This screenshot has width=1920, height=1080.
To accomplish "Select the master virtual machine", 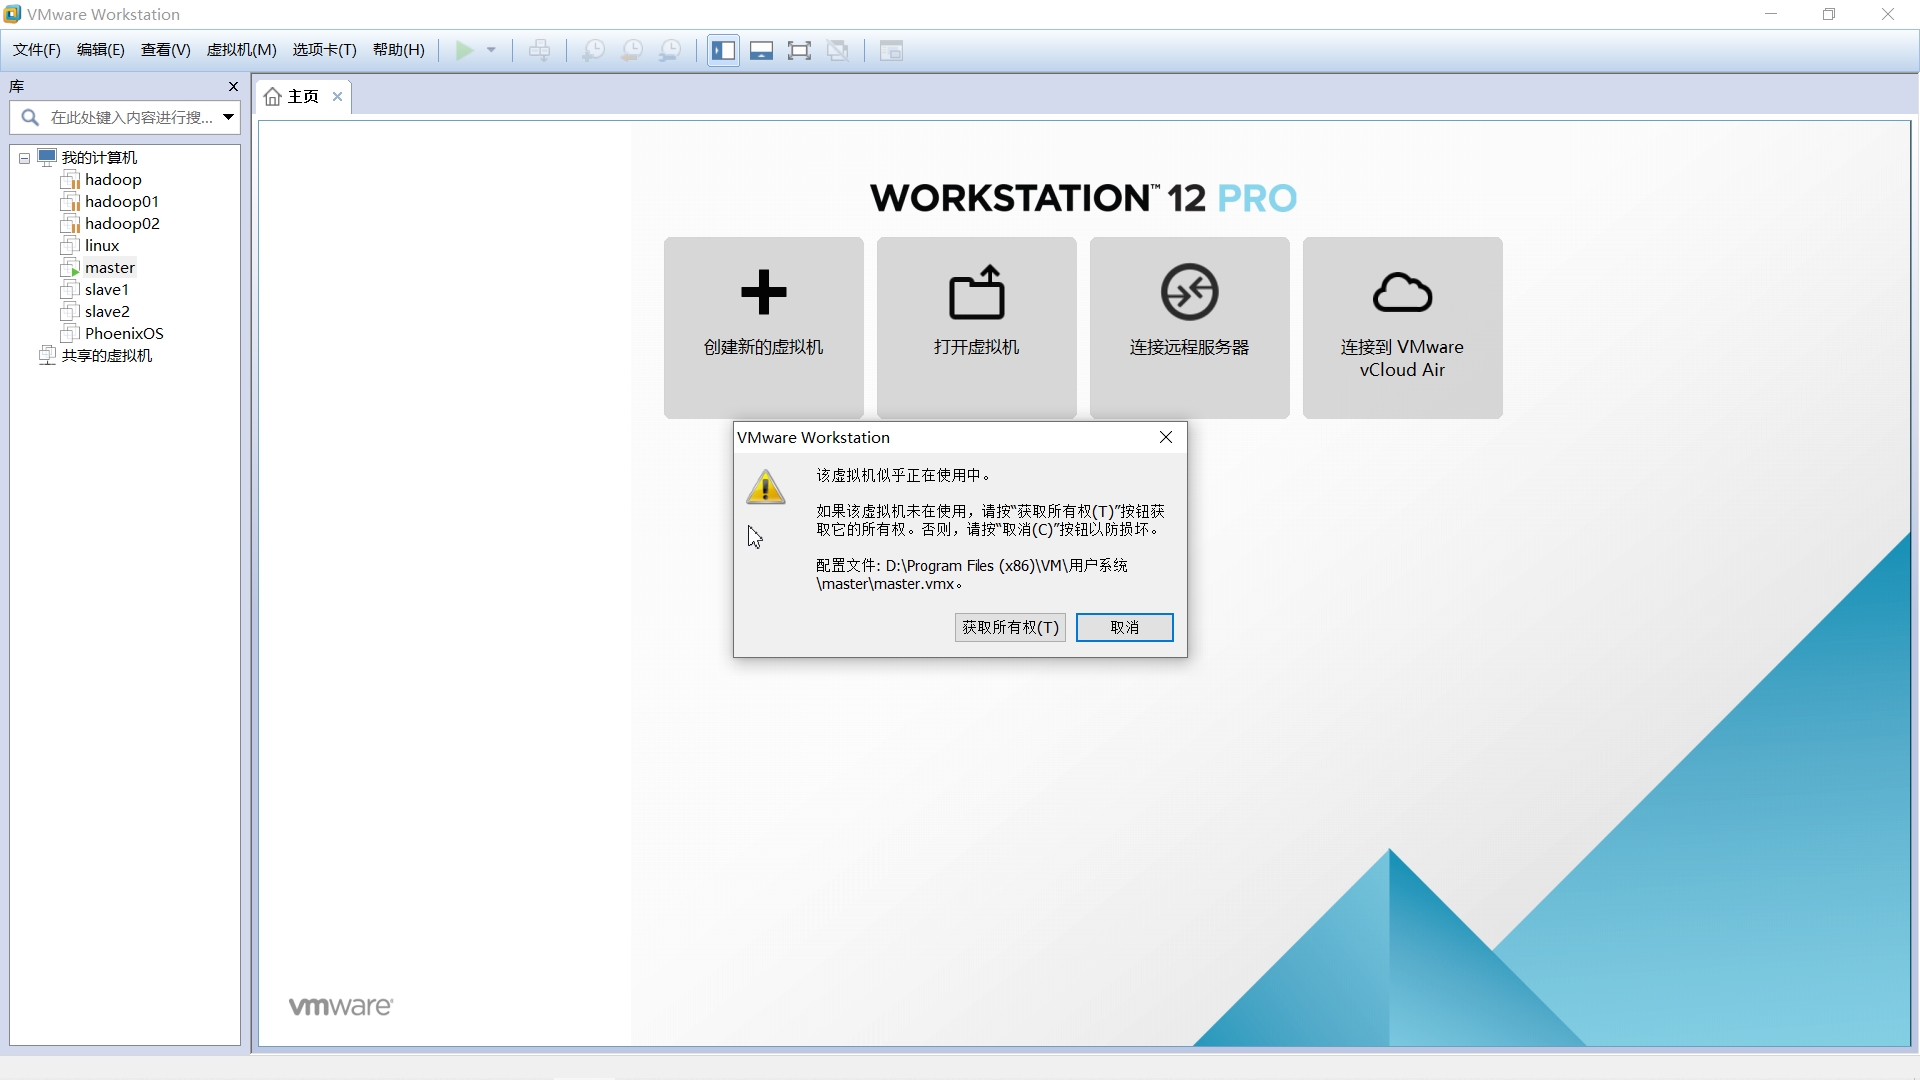I will click(x=110, y=268).
